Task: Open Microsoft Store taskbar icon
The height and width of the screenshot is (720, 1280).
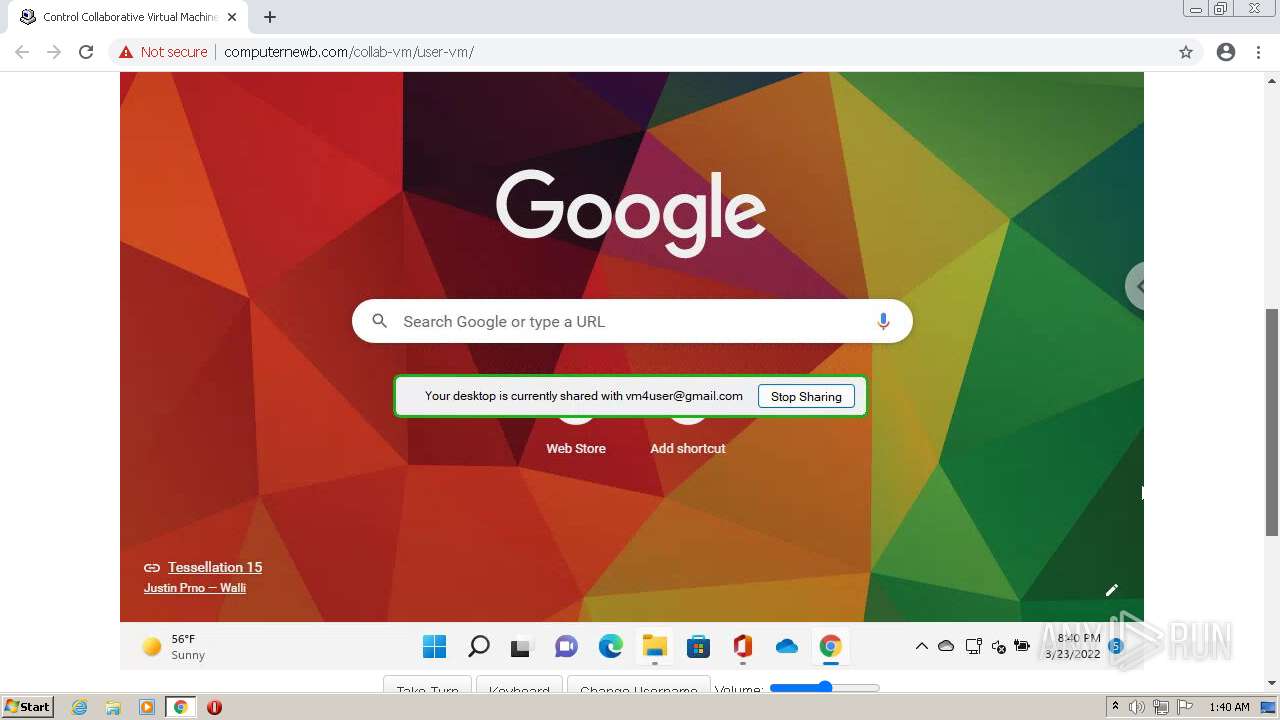Action: pos(698,647)
